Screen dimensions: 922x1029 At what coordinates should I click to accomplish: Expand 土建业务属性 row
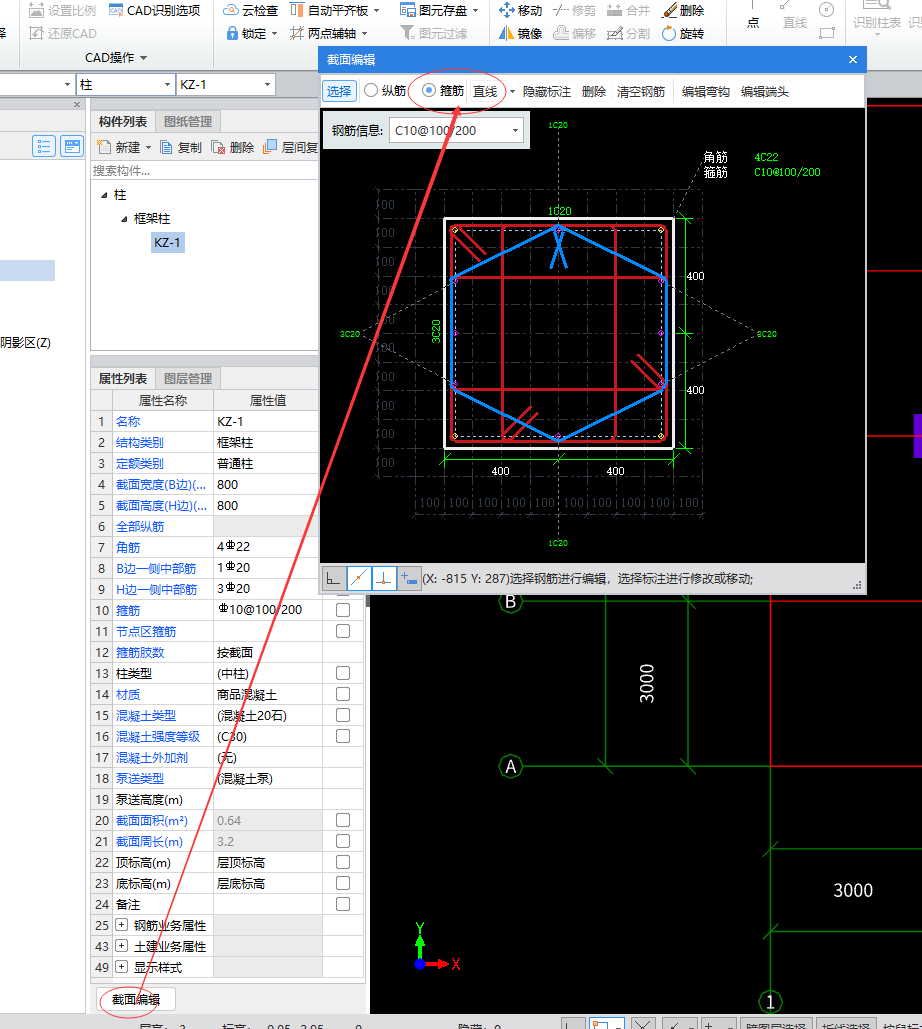click(x=121, y=946)
